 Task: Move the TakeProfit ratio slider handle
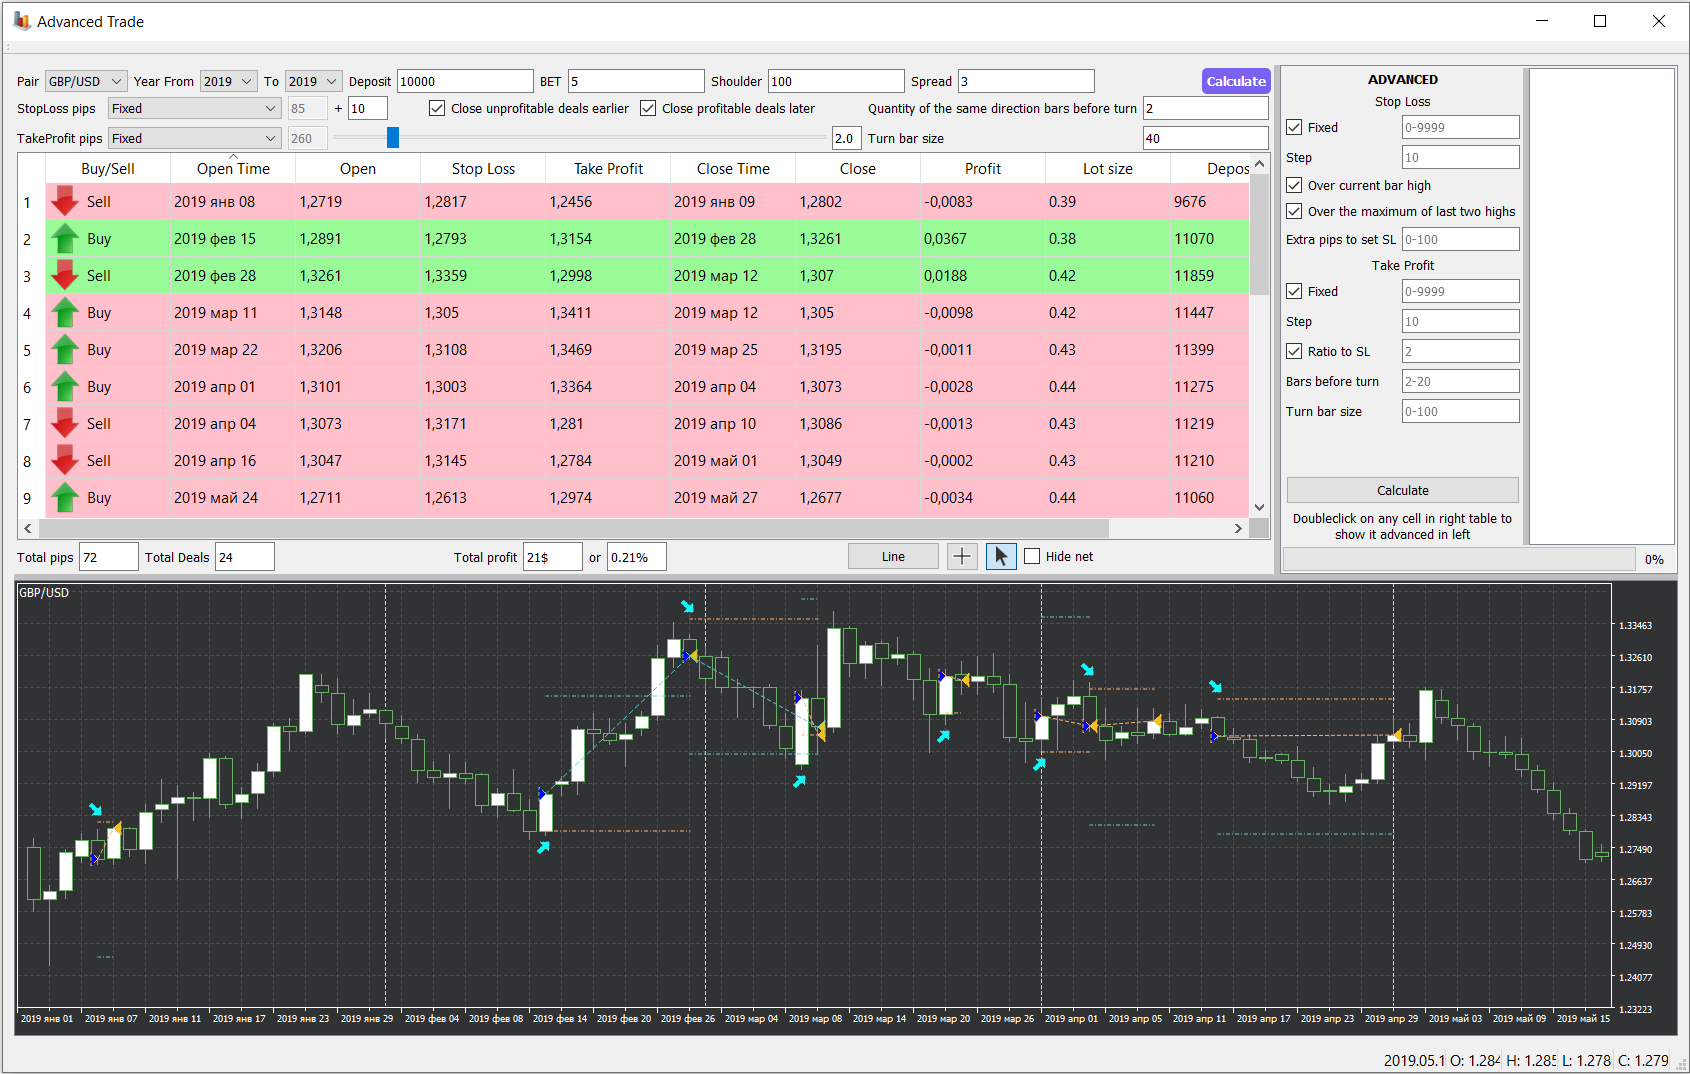tap(393, 138)
